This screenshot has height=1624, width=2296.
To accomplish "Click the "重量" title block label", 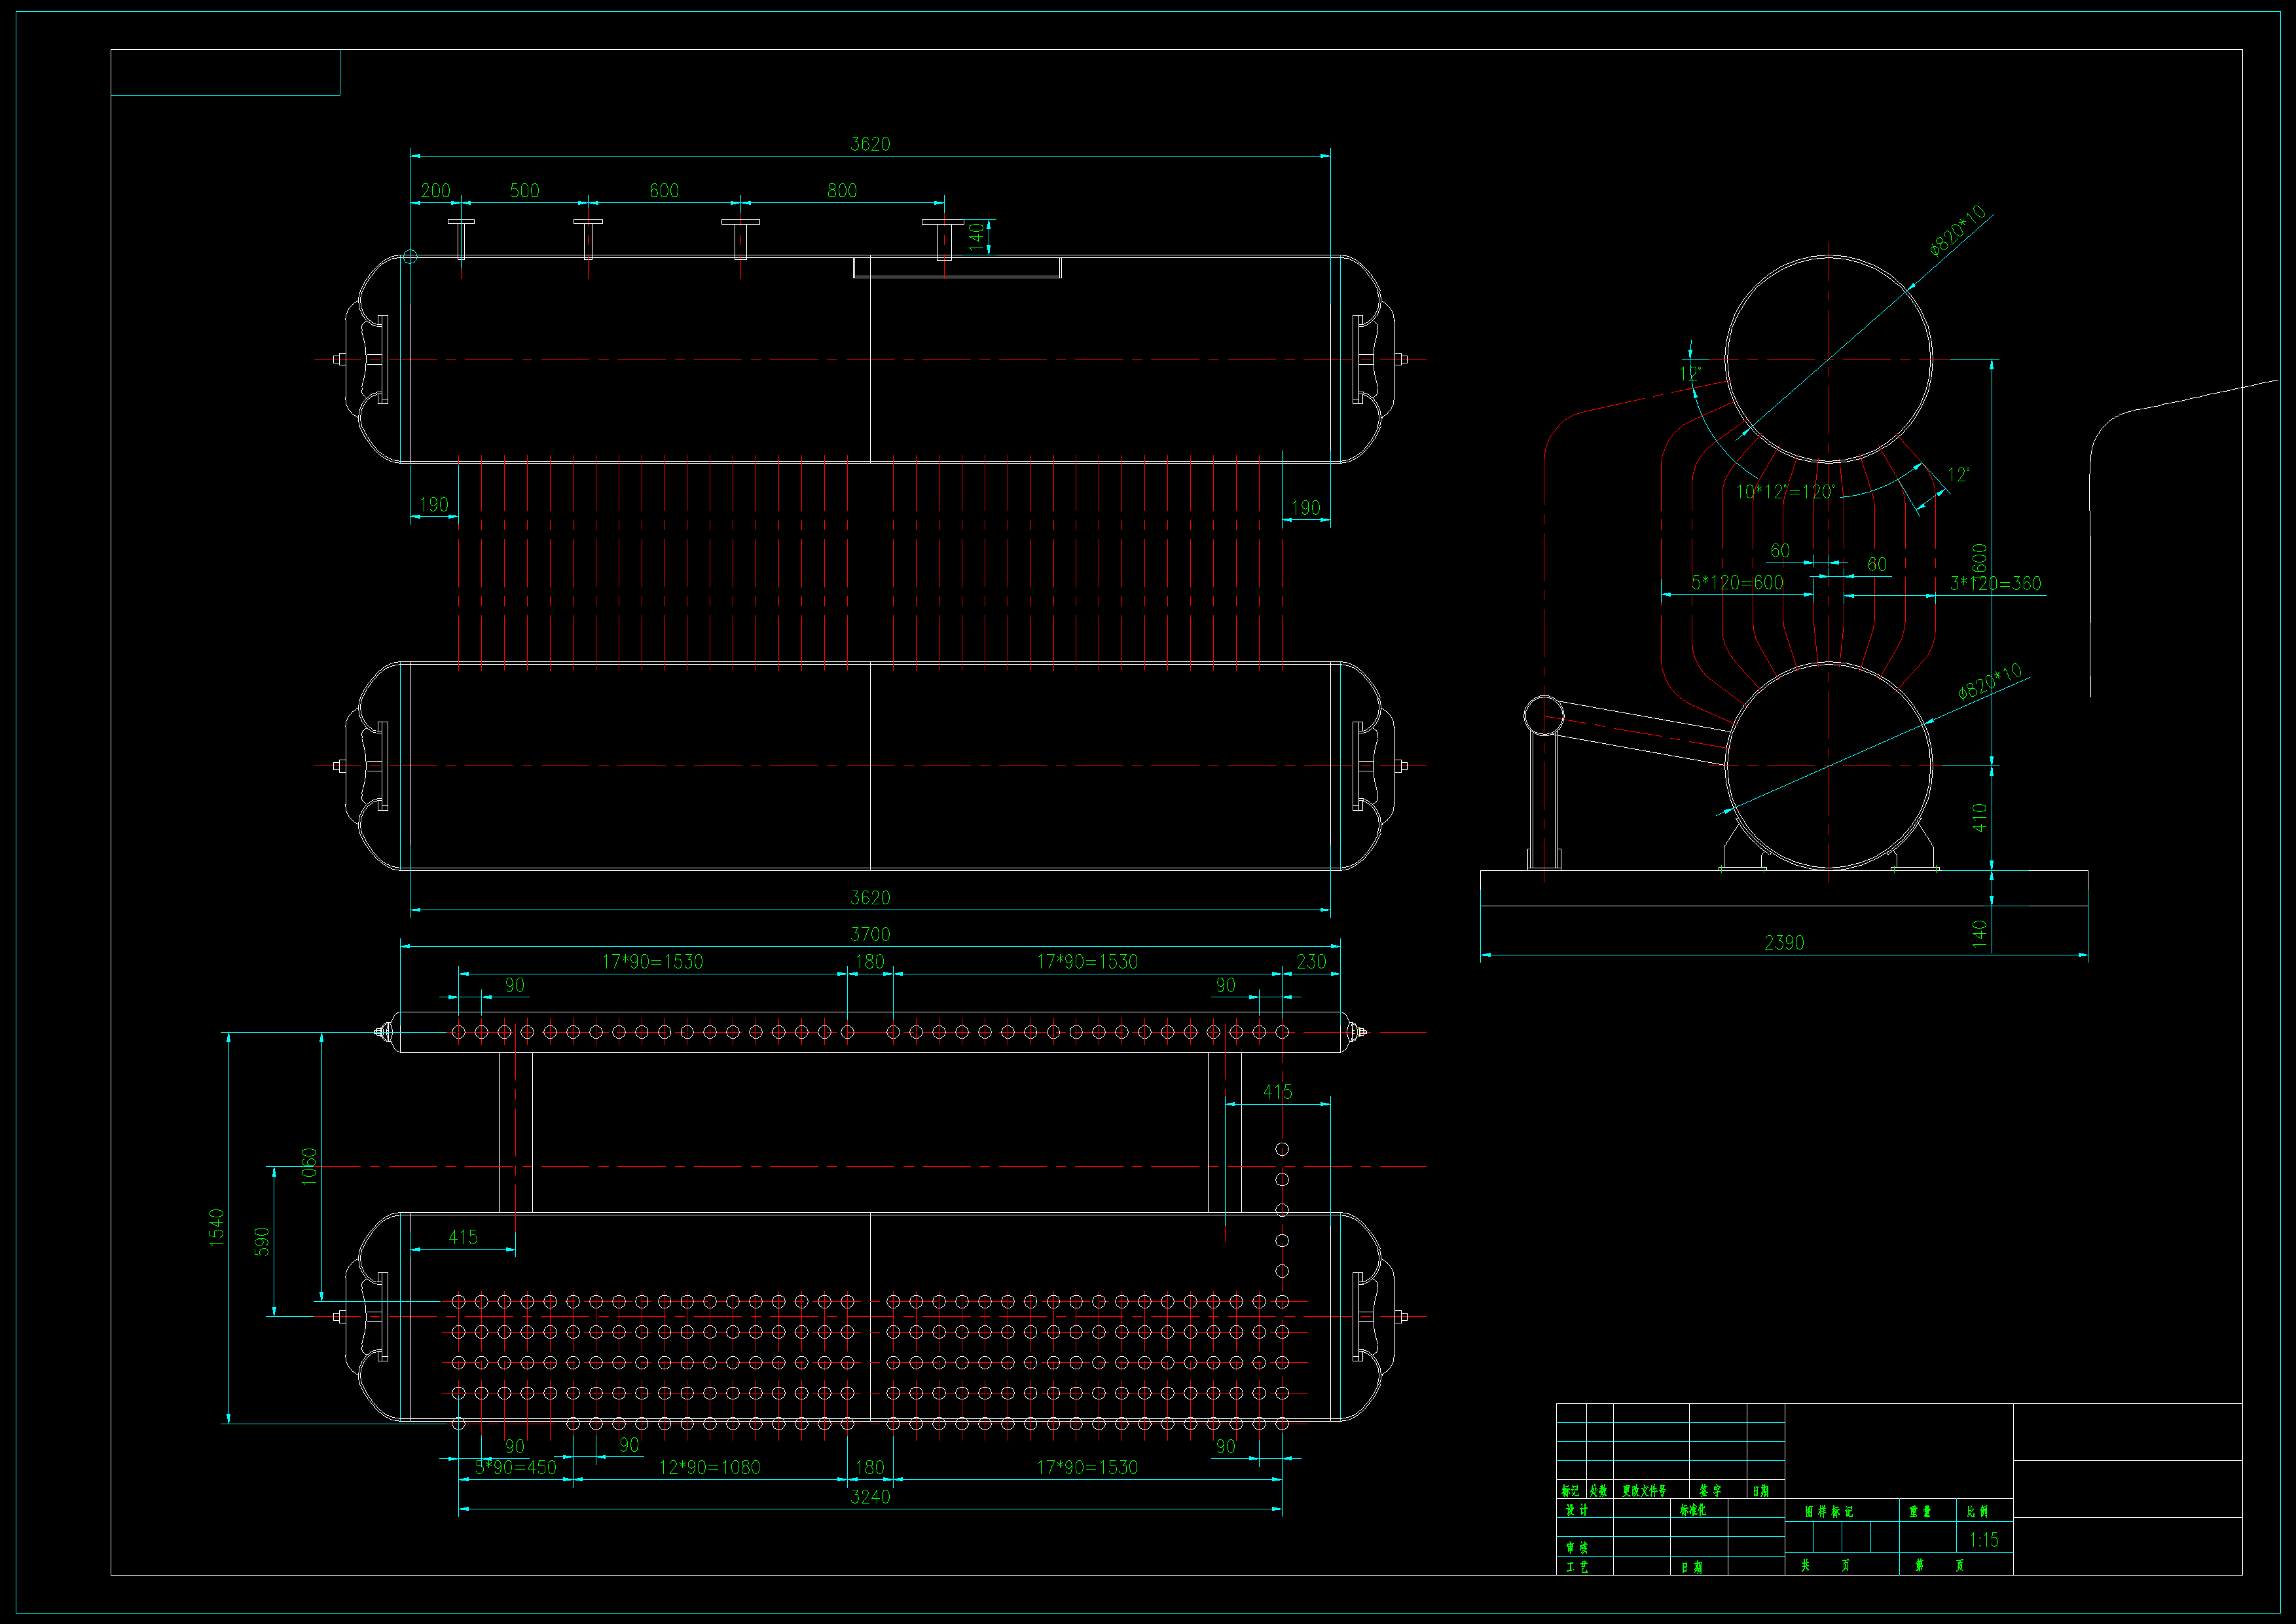I will coord(1920,1511).
